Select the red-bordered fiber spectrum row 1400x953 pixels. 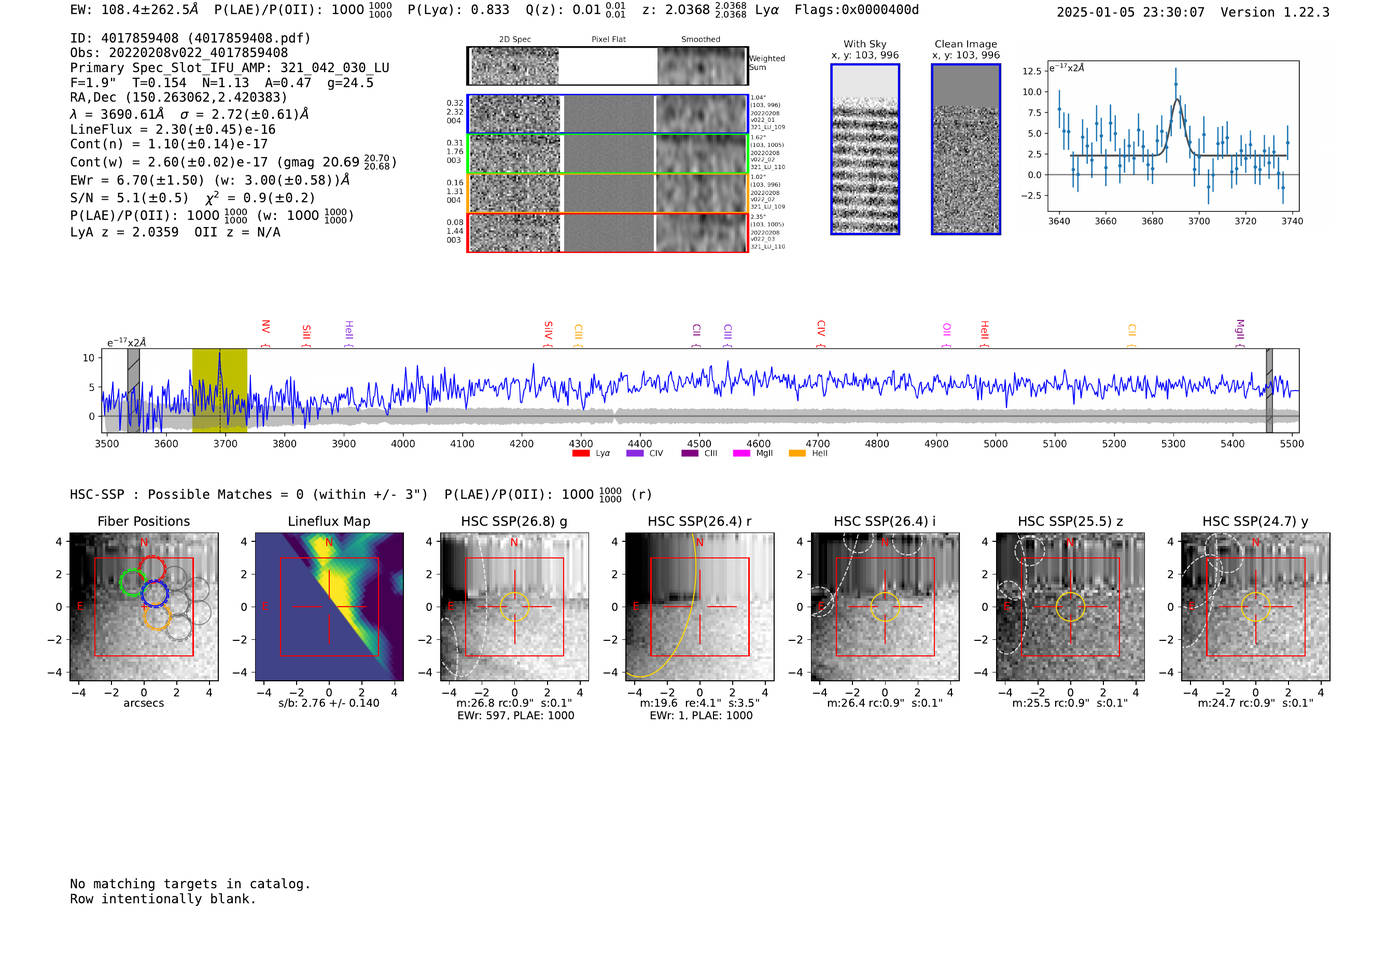[x=607, y=232]
